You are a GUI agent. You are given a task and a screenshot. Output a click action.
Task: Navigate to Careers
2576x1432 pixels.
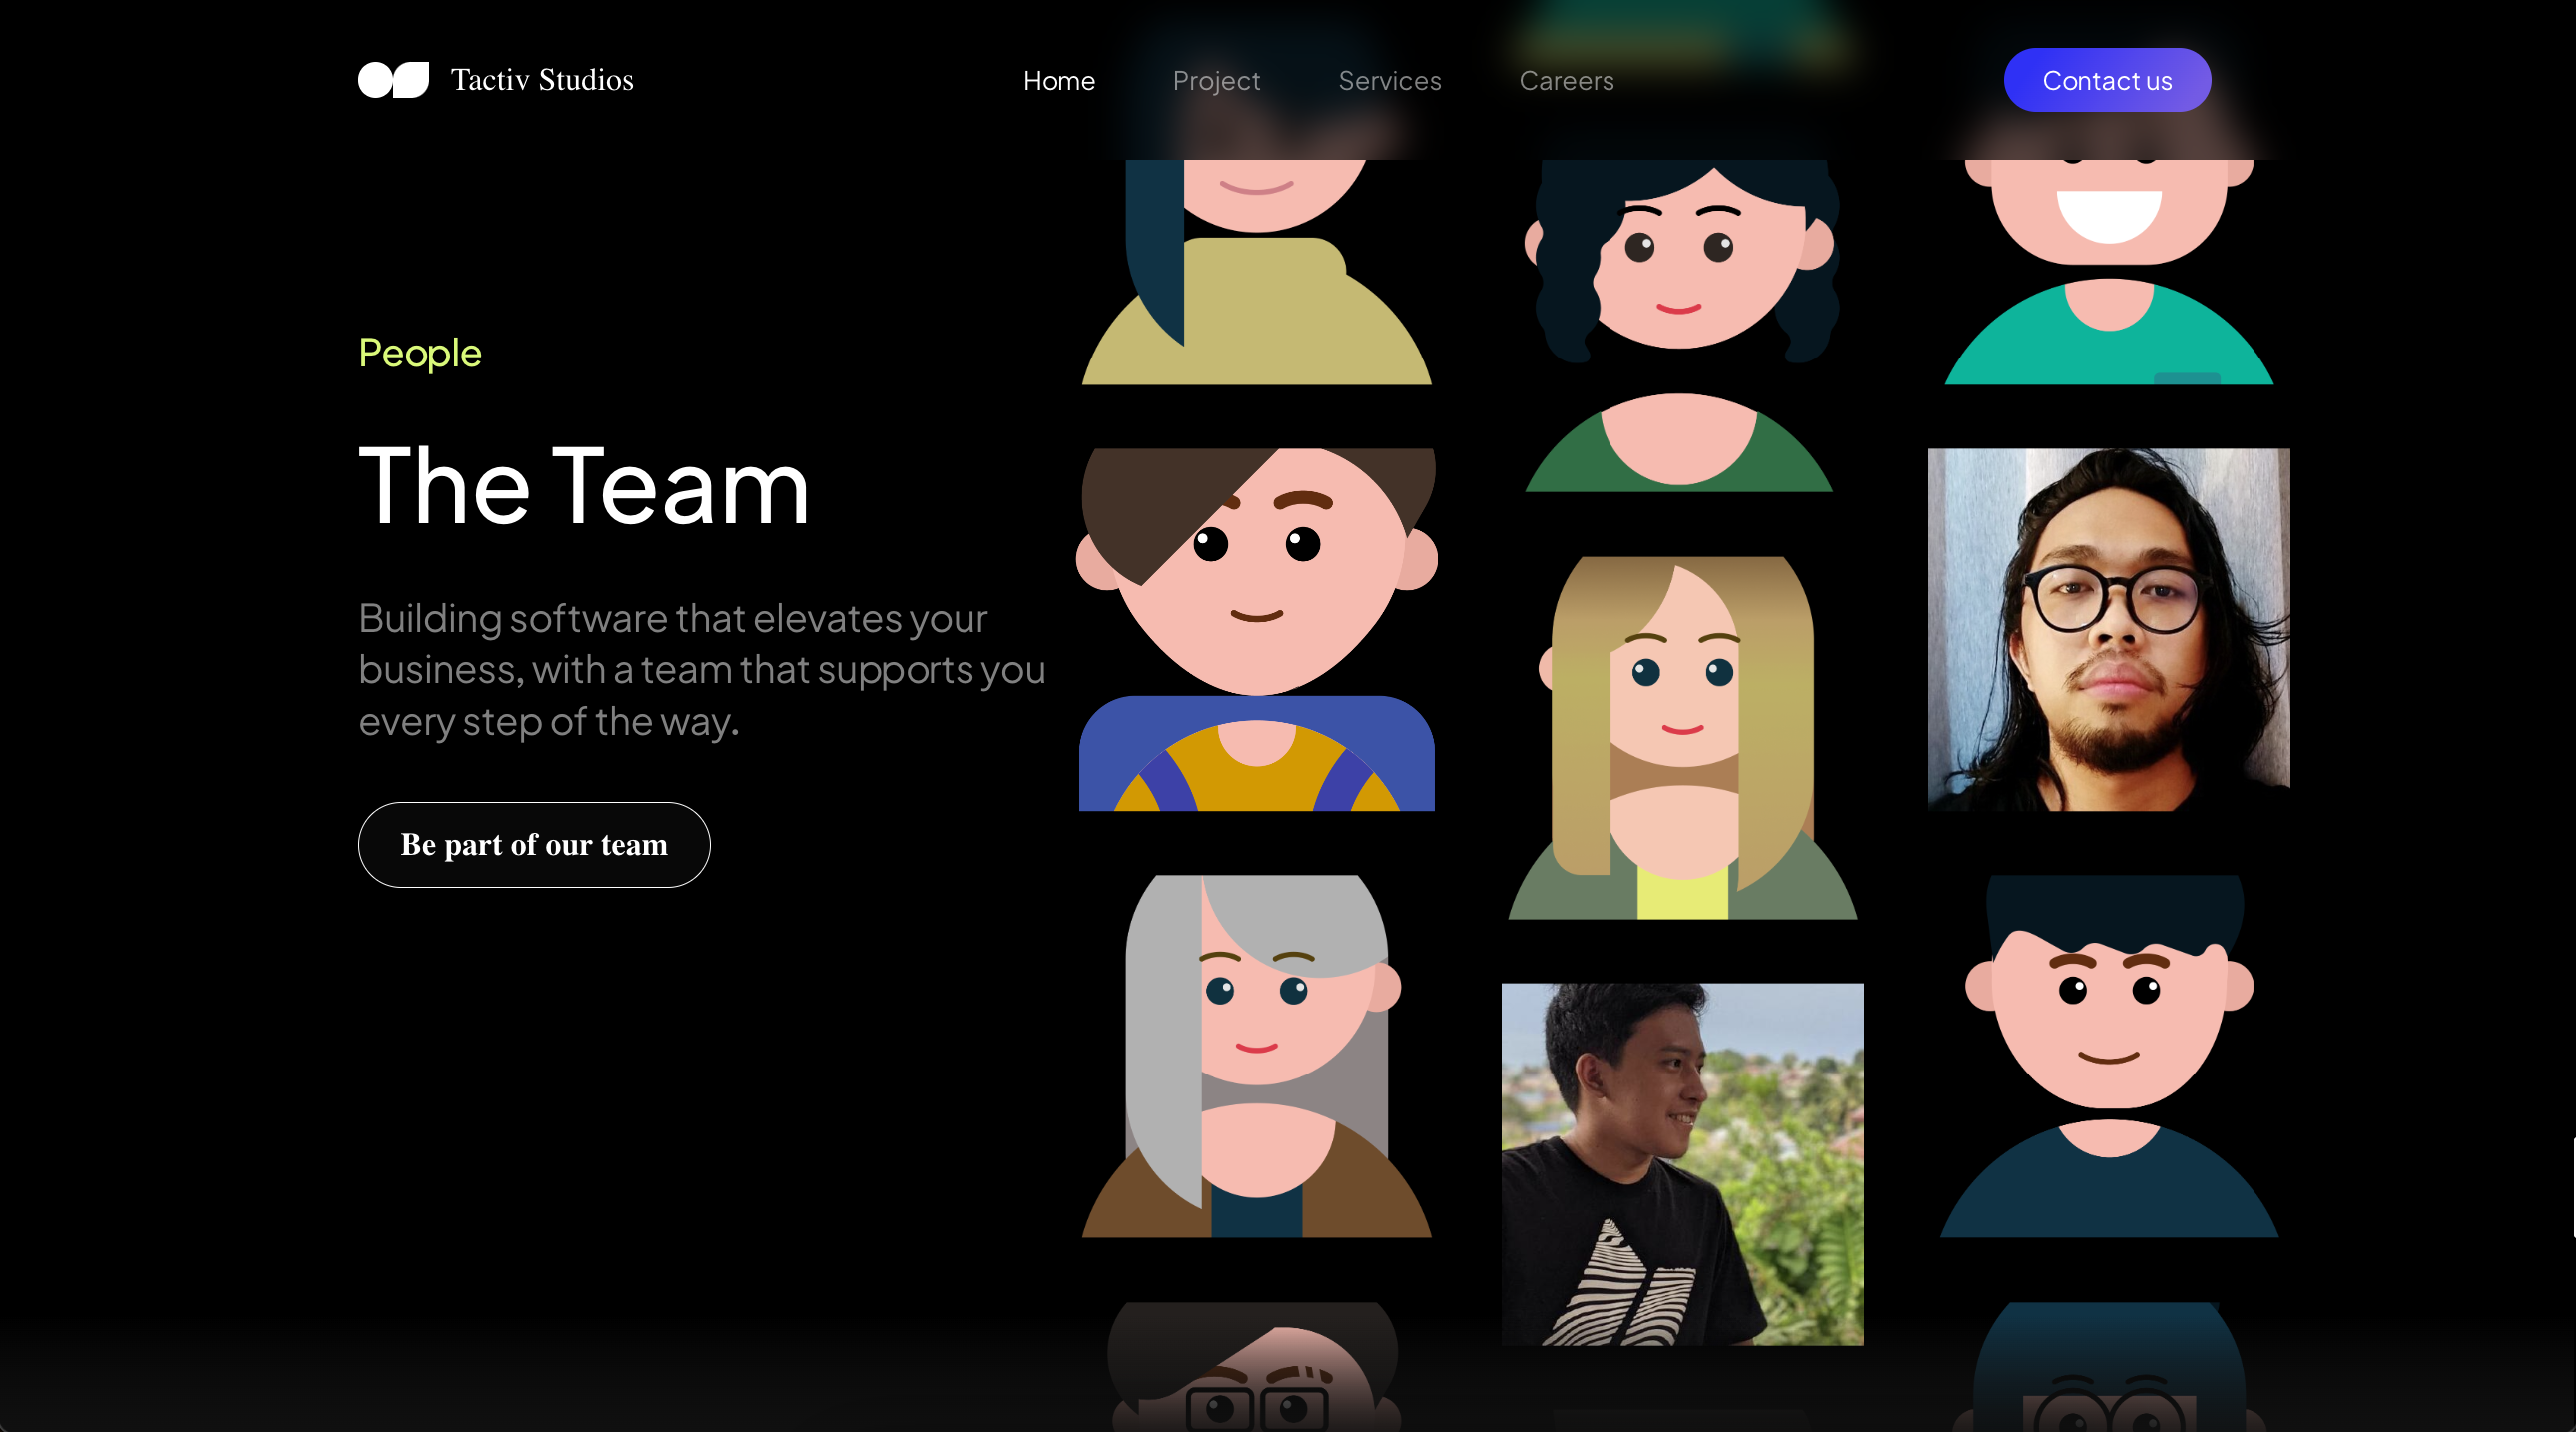[1566, 80]
